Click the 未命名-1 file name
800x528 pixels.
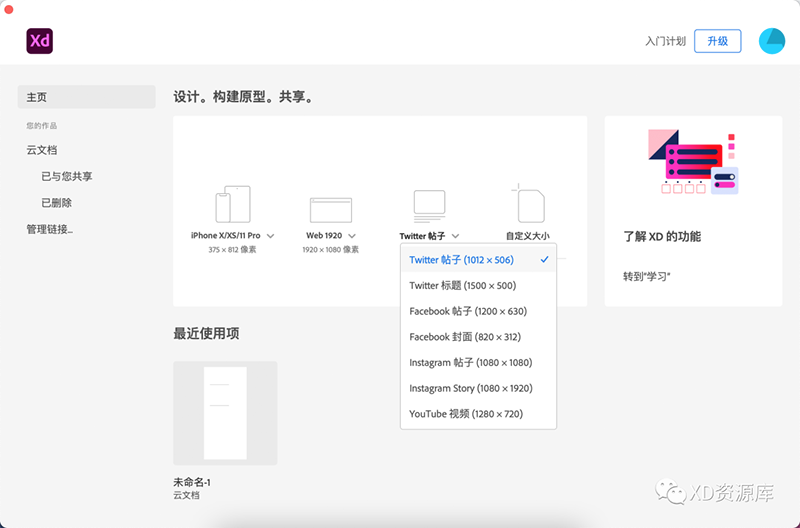(x=192, y=482)
